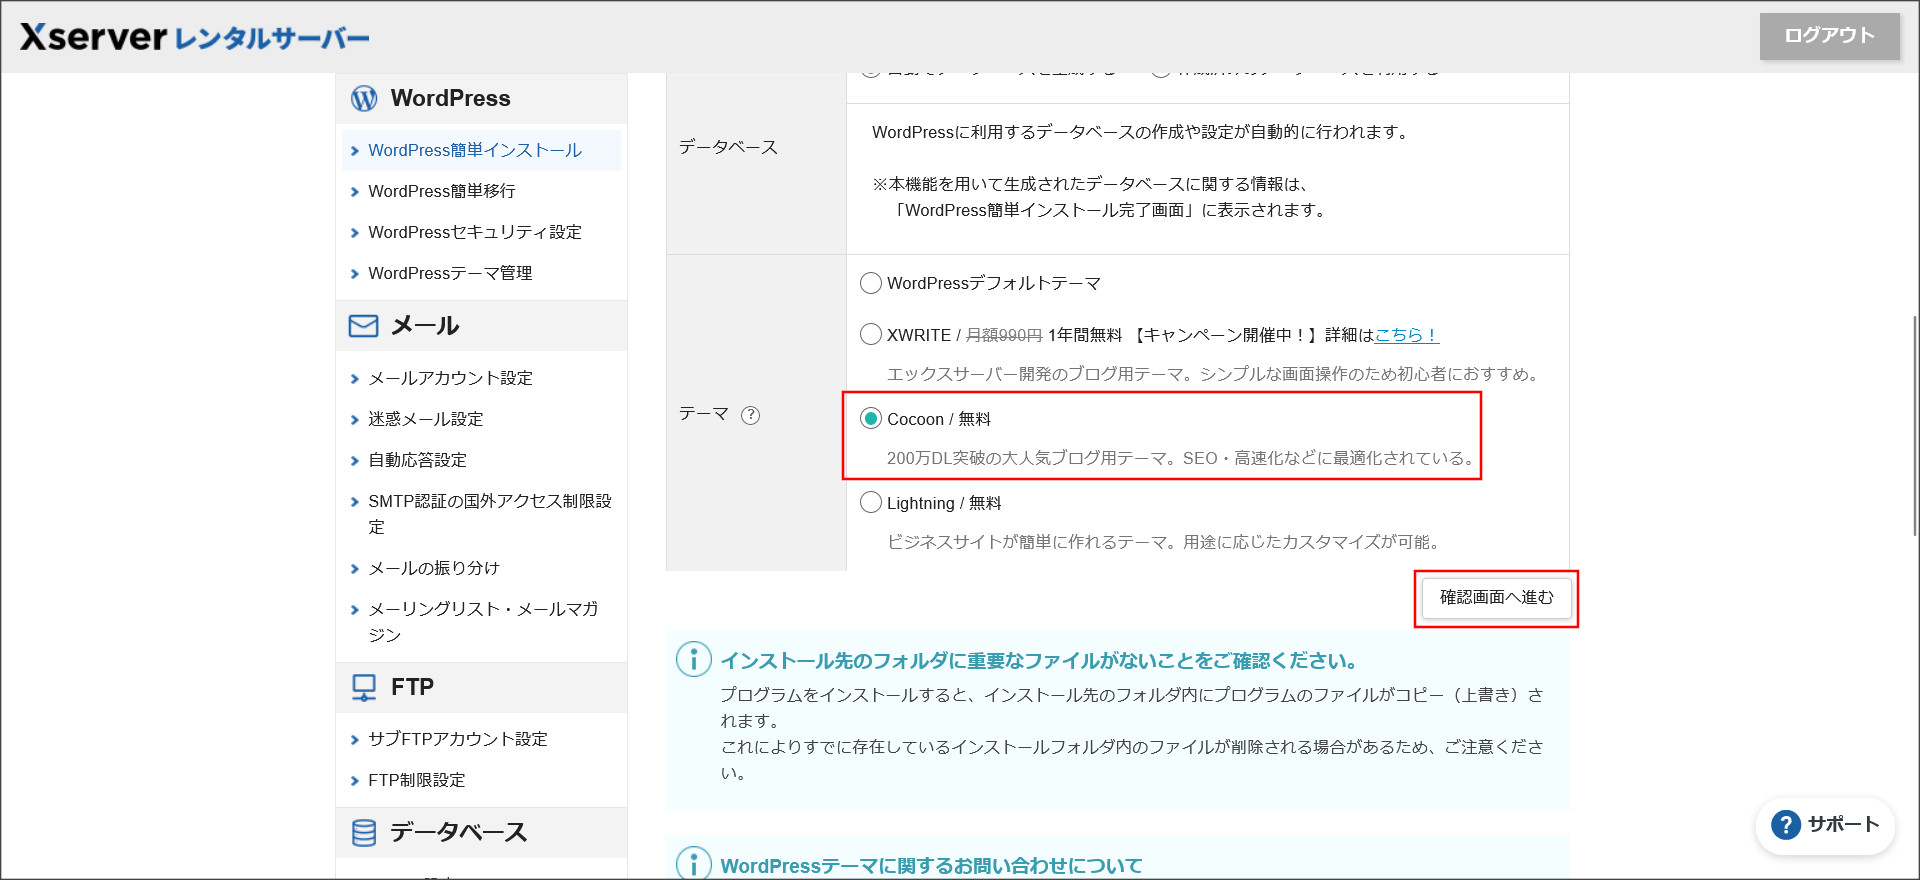Open WordPressセキュリティ設定 menu item
The height and width of the screenshot is (880, 1920).
[x=475, y=232]
